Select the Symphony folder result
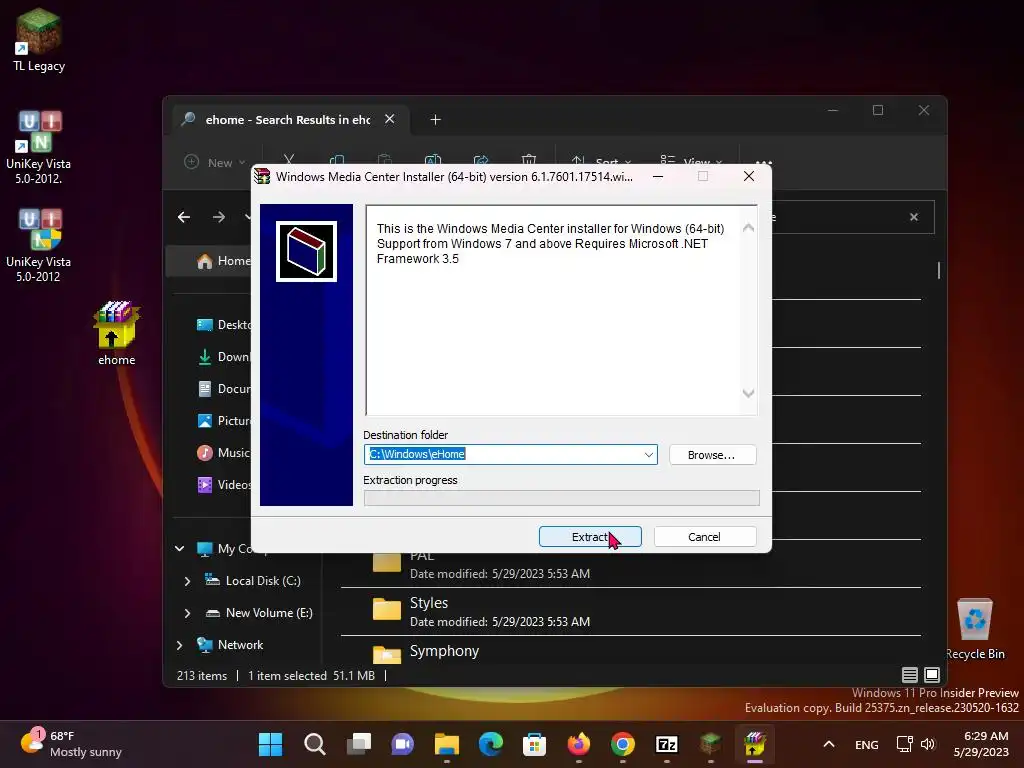Screen dimensions: 1024x768 pyautogui.click(x=630, y=651)
